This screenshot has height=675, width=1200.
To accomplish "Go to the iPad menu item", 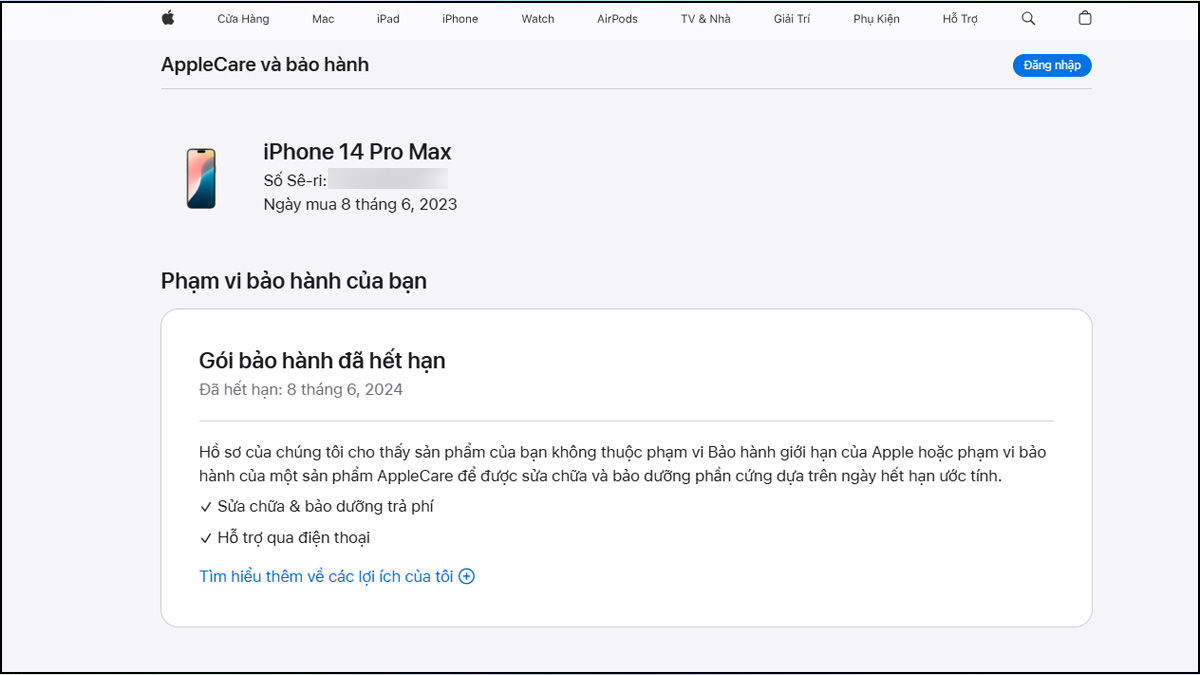I will tap(388, 19).
